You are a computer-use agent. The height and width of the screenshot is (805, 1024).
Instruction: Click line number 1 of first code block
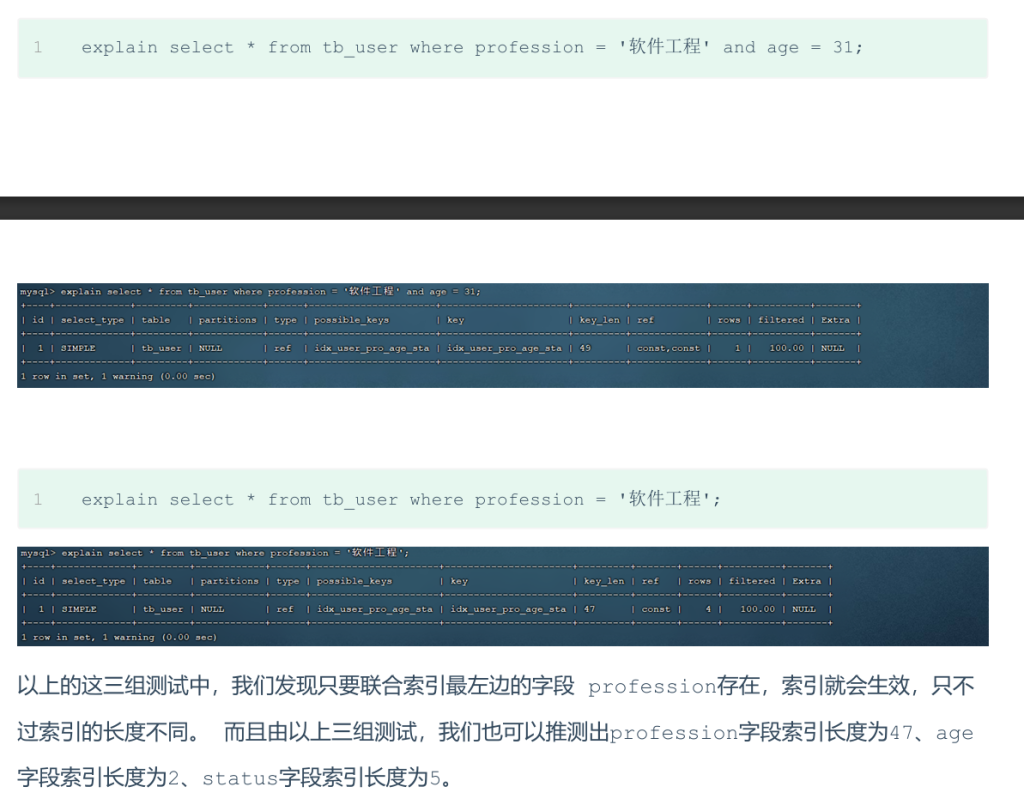[x=38, y=47]
